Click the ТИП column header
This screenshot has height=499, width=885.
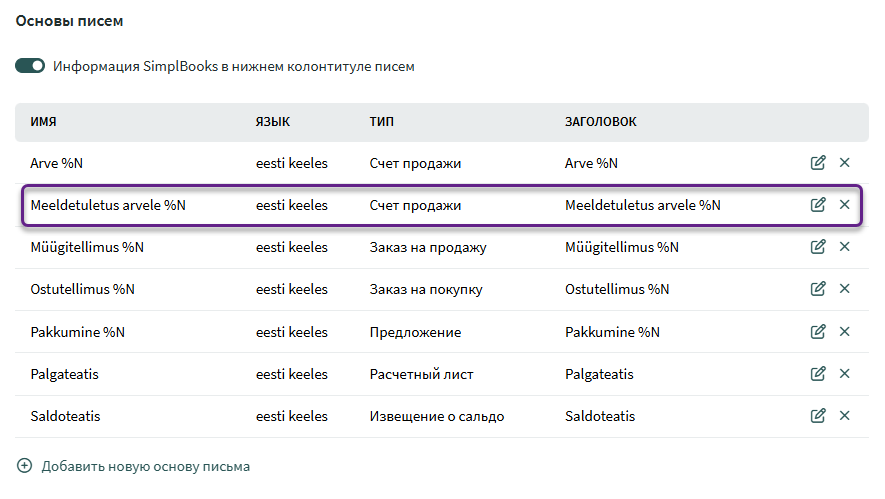(x=381, y=121)
